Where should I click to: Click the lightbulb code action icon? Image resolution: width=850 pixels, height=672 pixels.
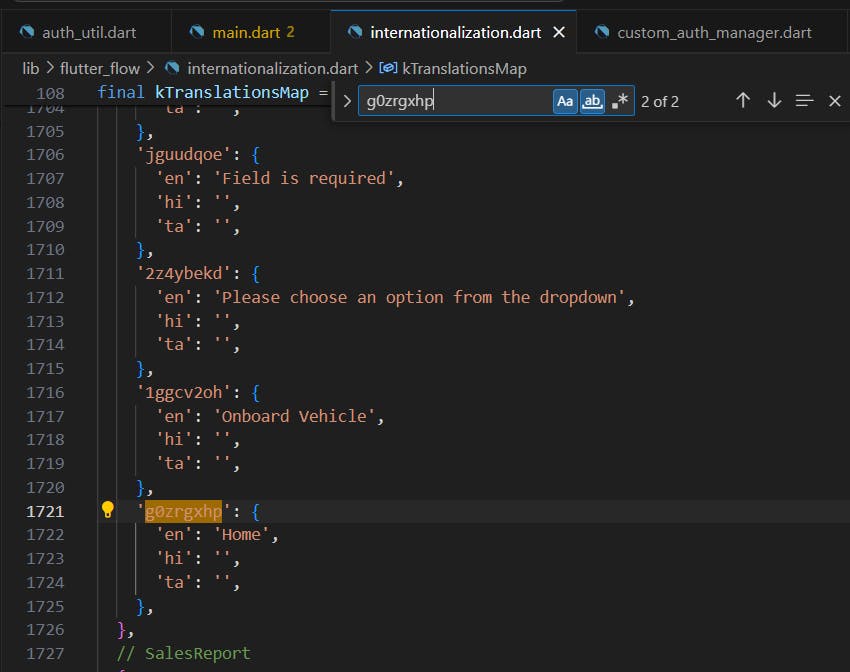tap(108, 510)
